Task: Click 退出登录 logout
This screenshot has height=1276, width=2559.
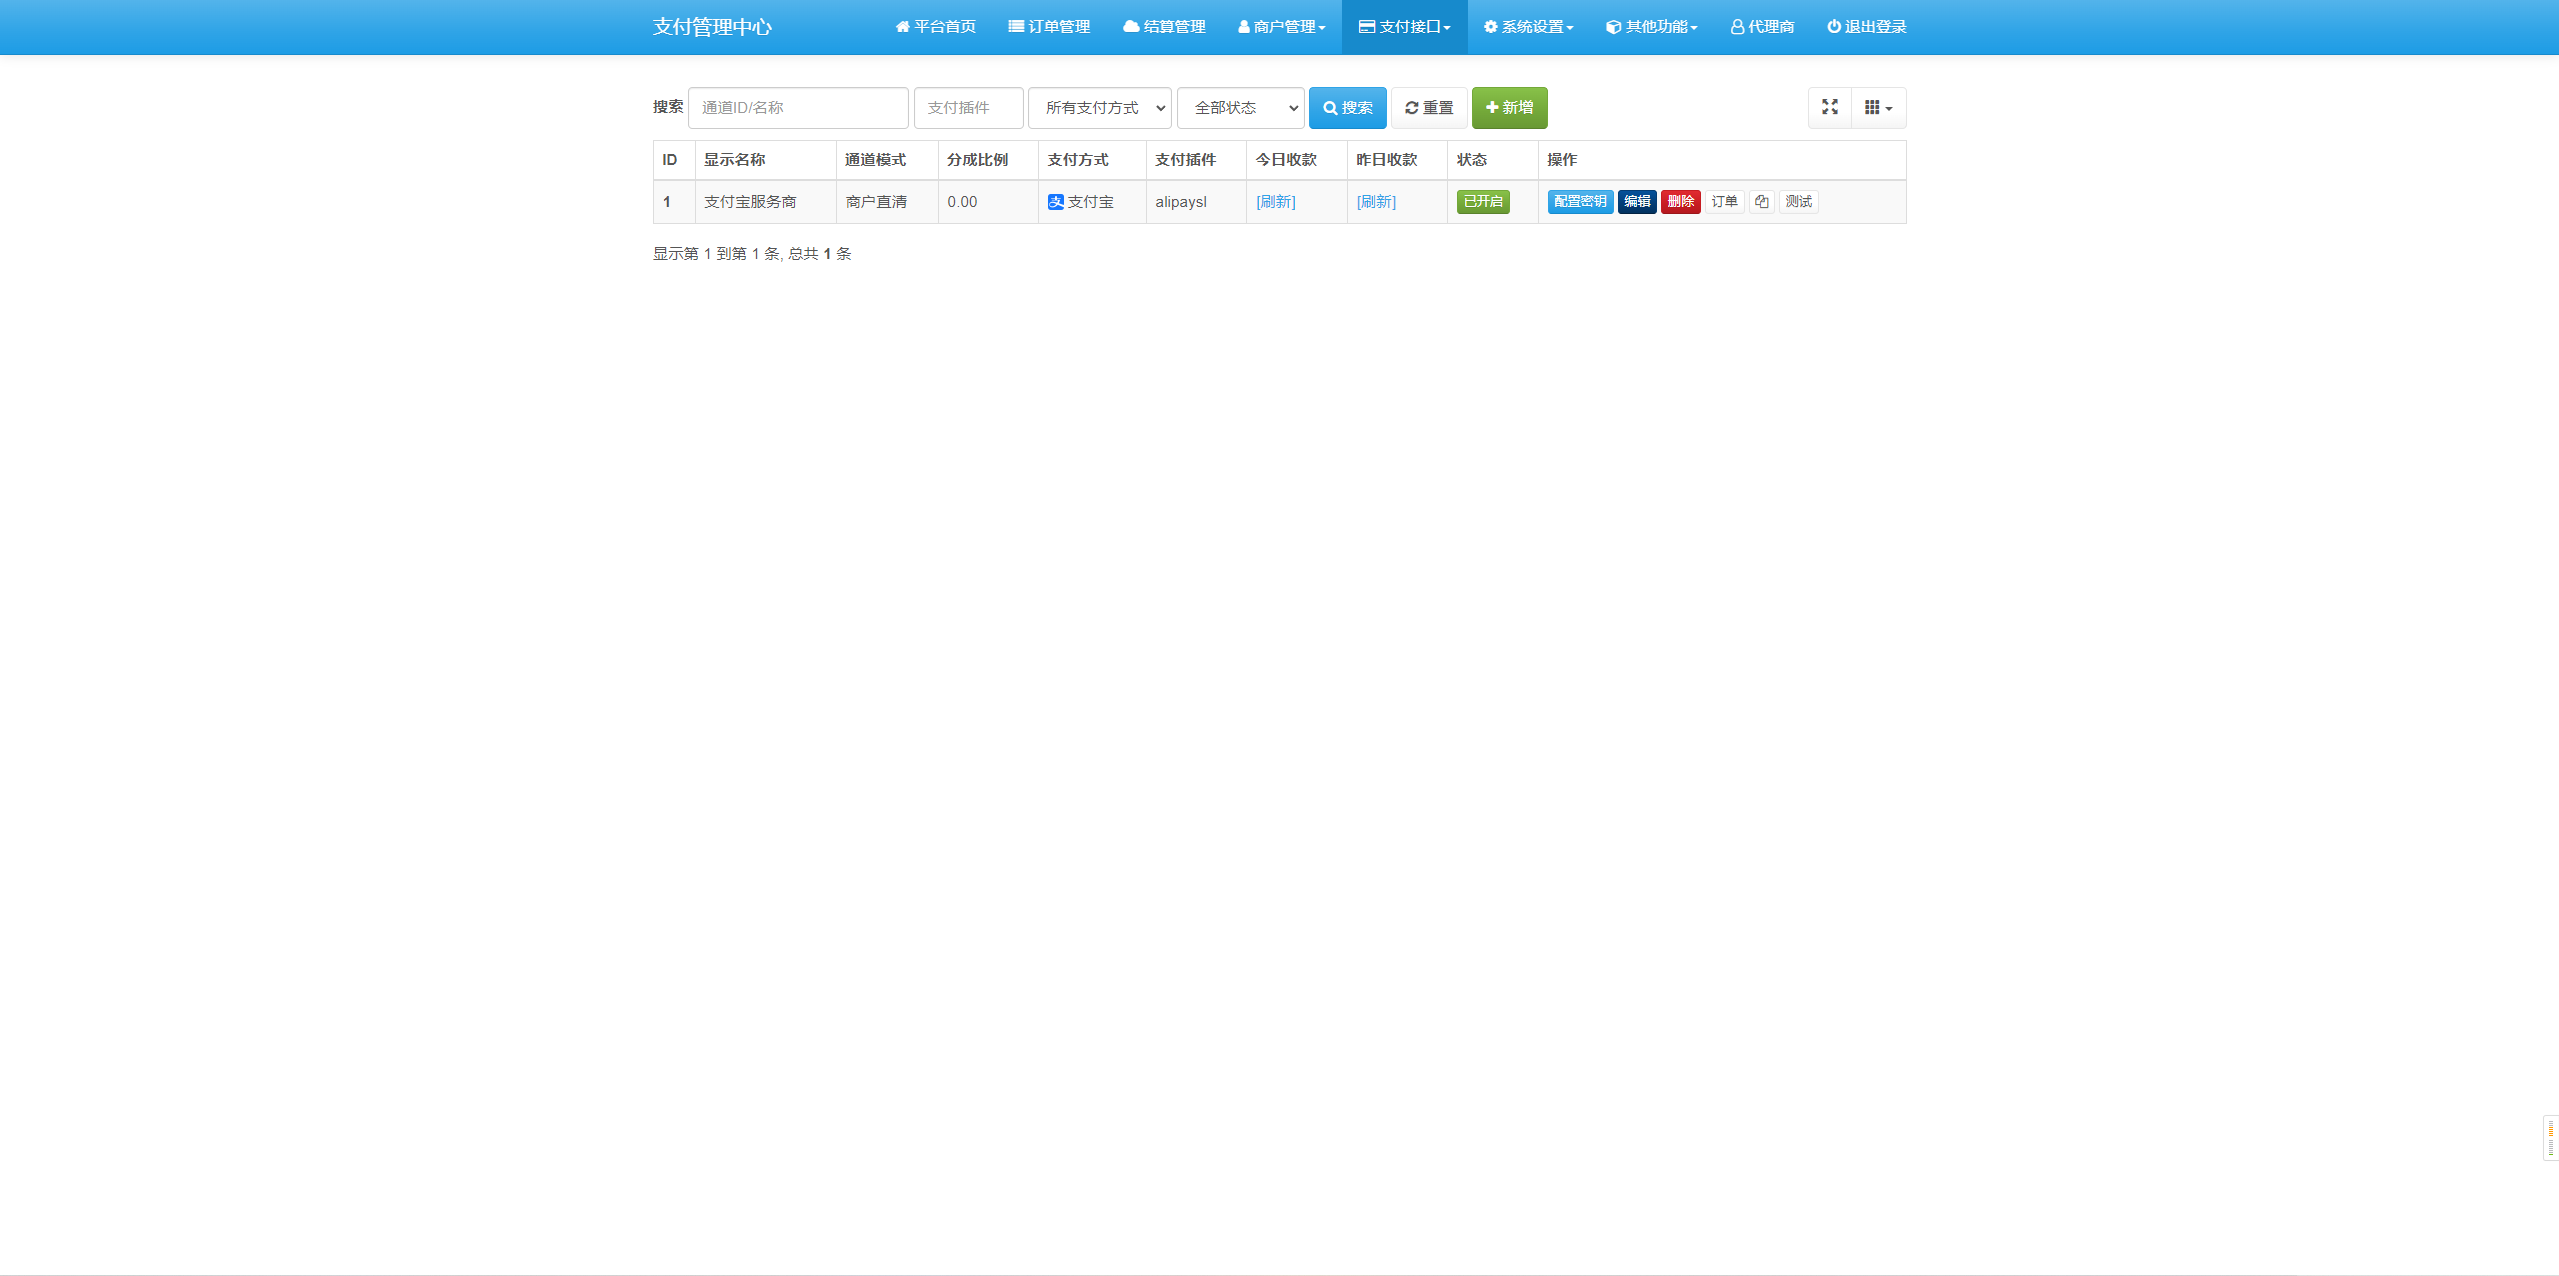Action: [1866, 27]
